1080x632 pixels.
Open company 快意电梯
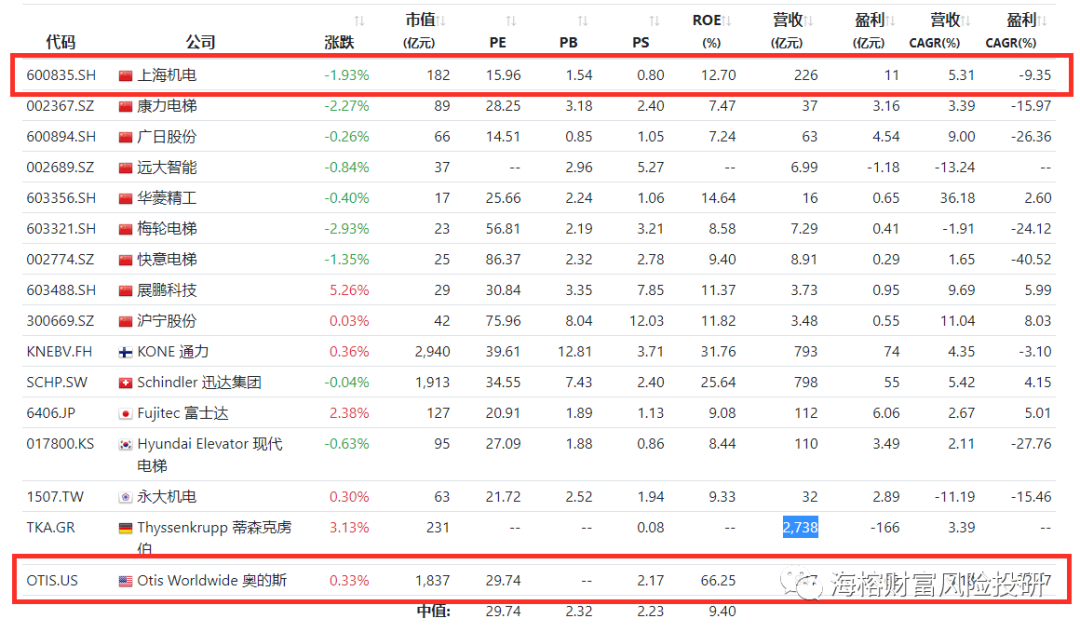167,260
